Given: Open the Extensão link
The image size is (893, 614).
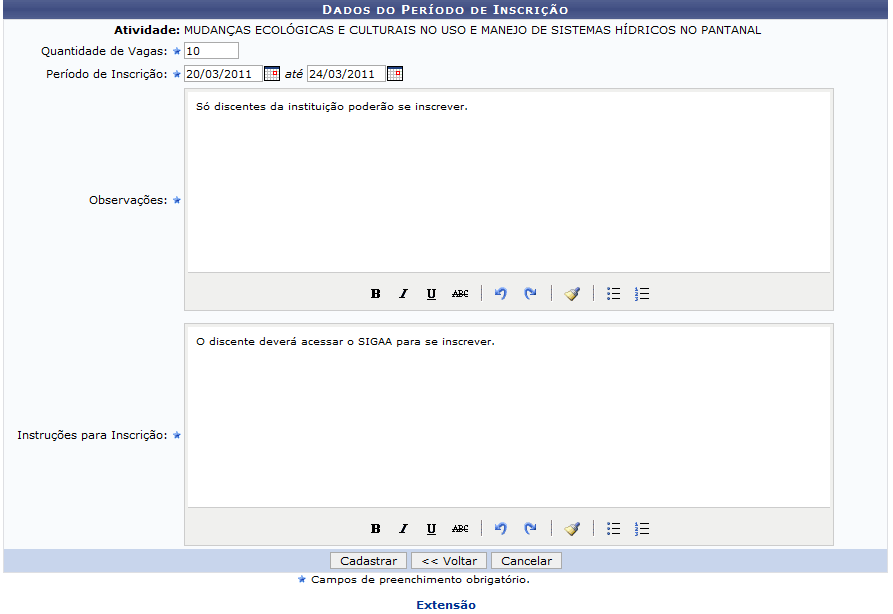Looking at the screenshot, I should (446, 605).
